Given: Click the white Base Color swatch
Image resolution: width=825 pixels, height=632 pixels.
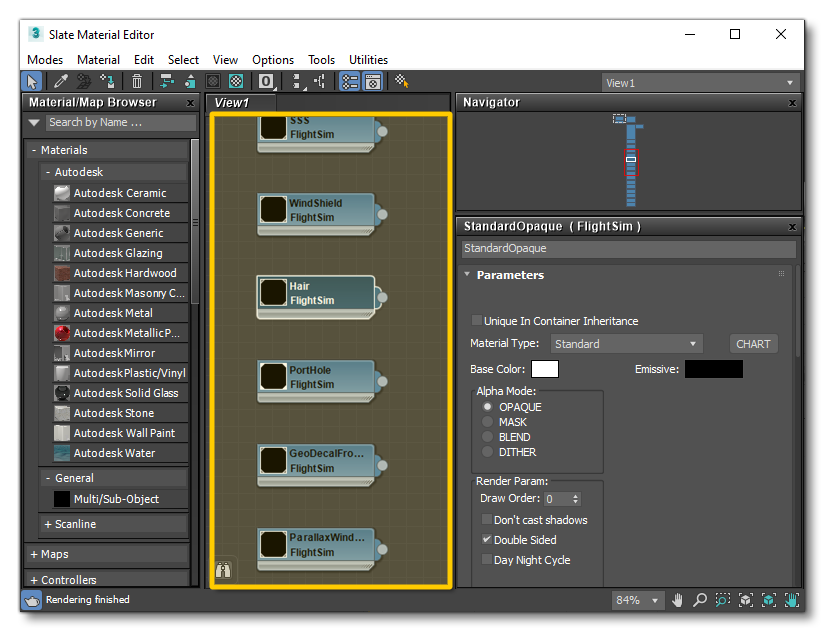Looking at the screenshot, I should pos(545,370).
